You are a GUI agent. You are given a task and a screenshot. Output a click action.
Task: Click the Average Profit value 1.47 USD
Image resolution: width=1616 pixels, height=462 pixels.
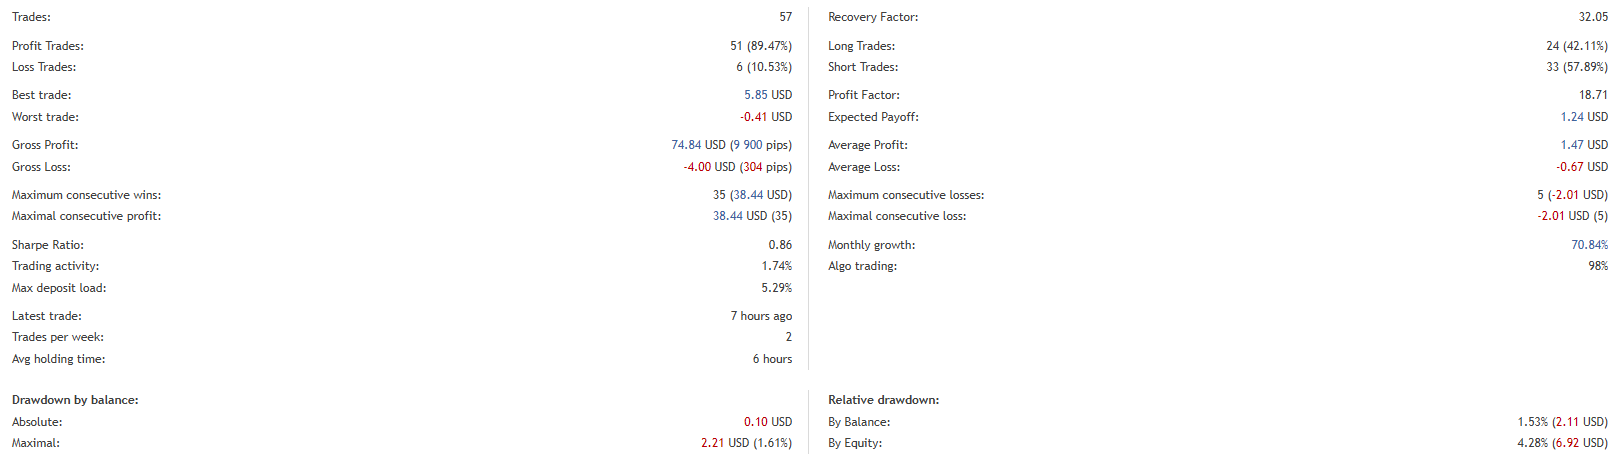click(1584, 145)
